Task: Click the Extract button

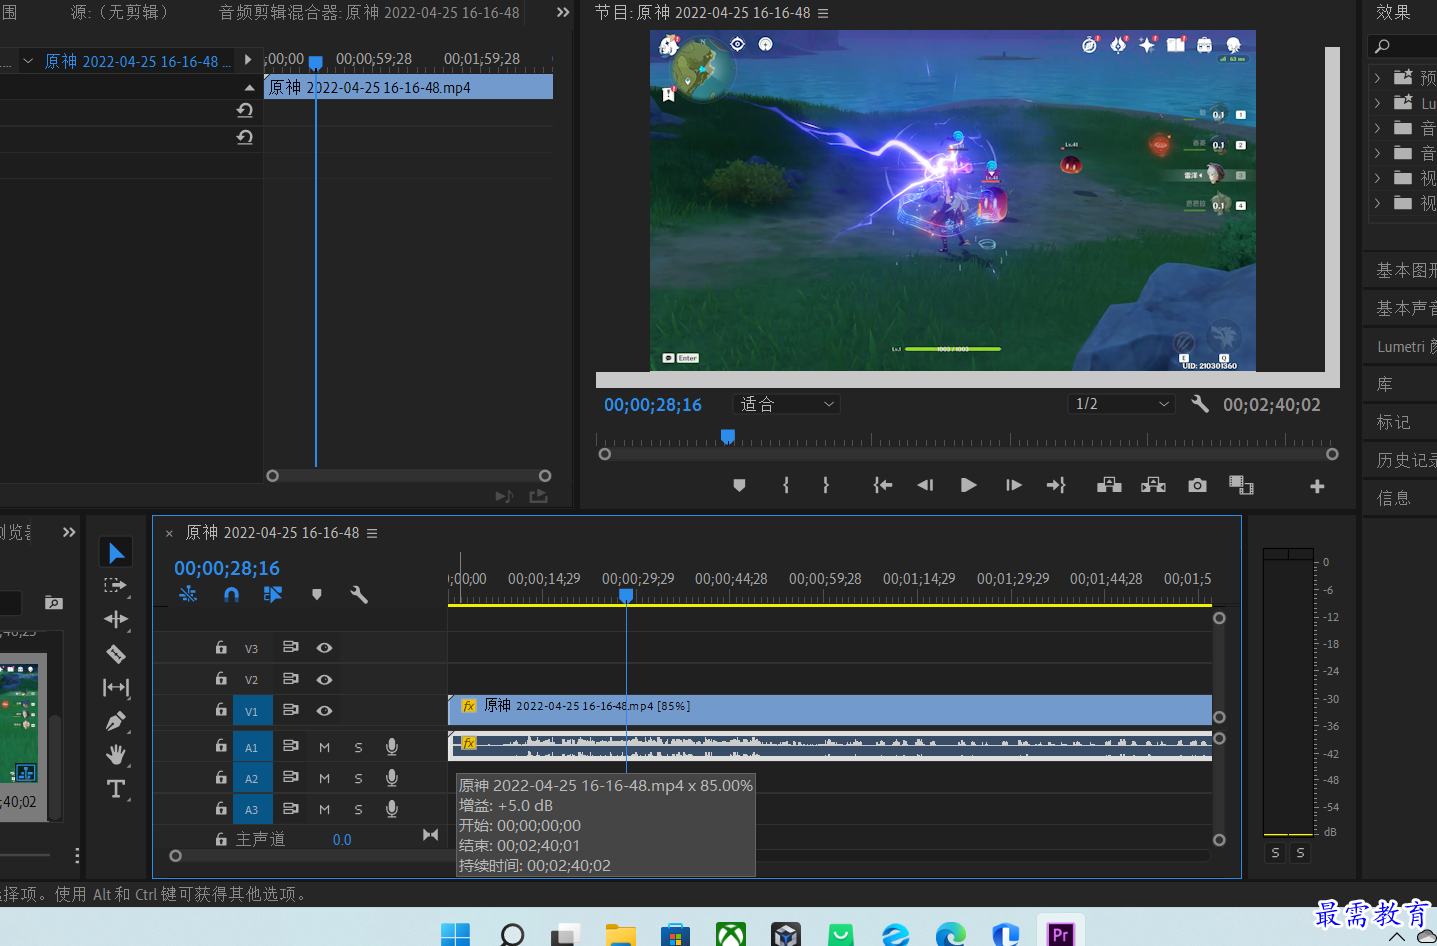Action: 1154,485
